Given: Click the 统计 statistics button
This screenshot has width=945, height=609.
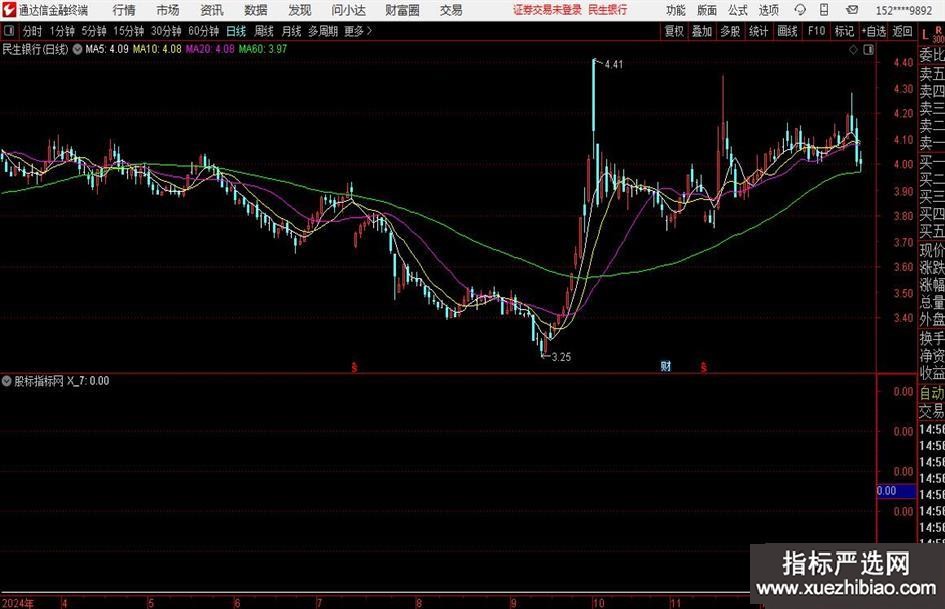Looking at the screenshot, I should click(758, 31).
